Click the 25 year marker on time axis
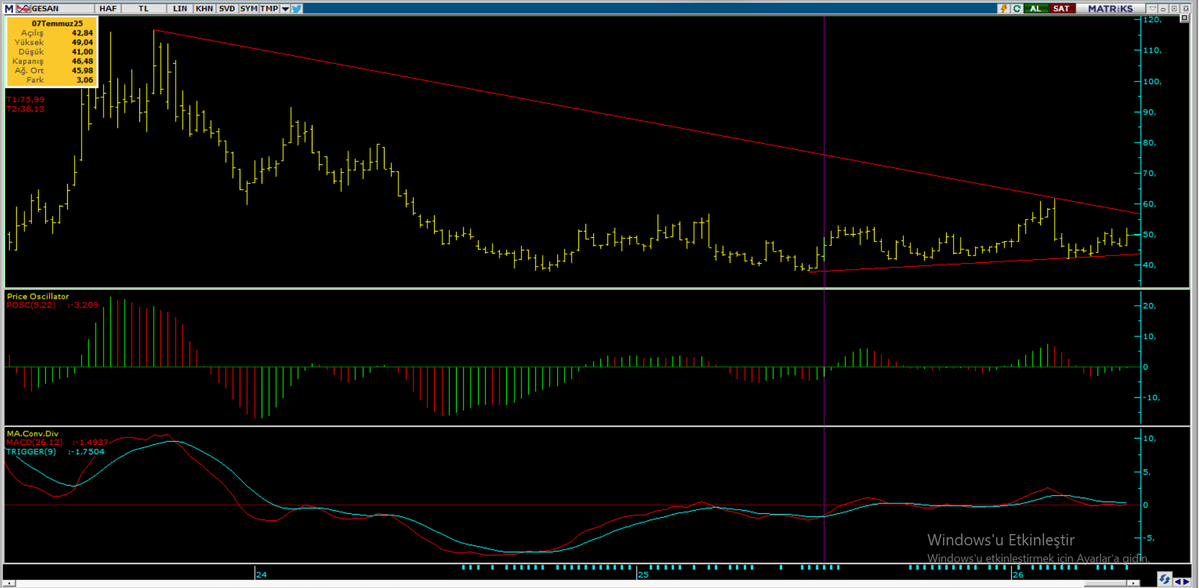 pos(642,574)
